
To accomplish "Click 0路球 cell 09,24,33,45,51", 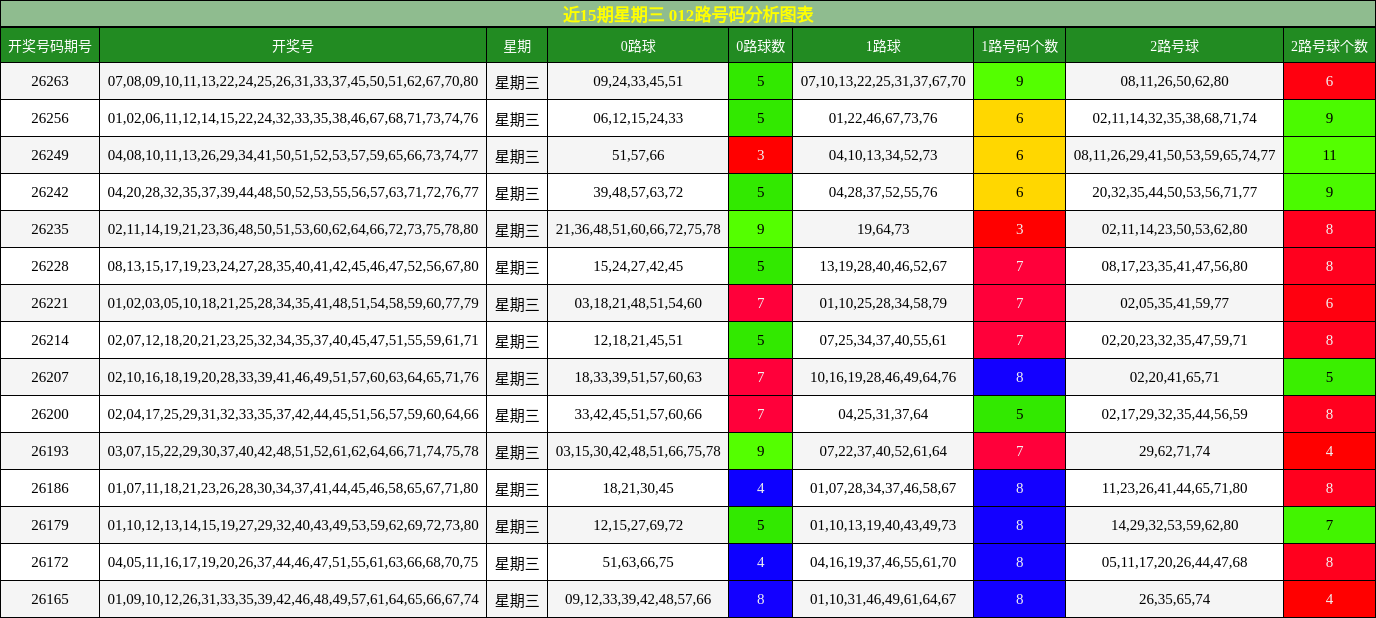I will point(638,81).
